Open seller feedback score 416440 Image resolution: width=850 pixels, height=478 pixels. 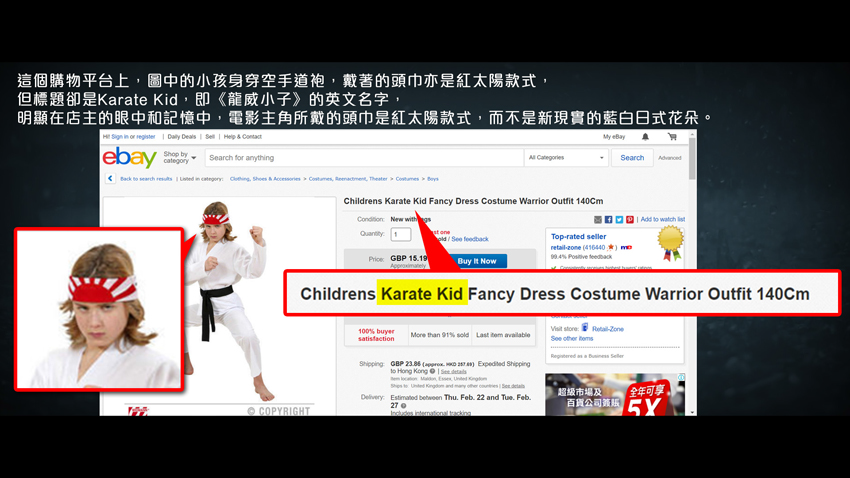coord(594,248)
